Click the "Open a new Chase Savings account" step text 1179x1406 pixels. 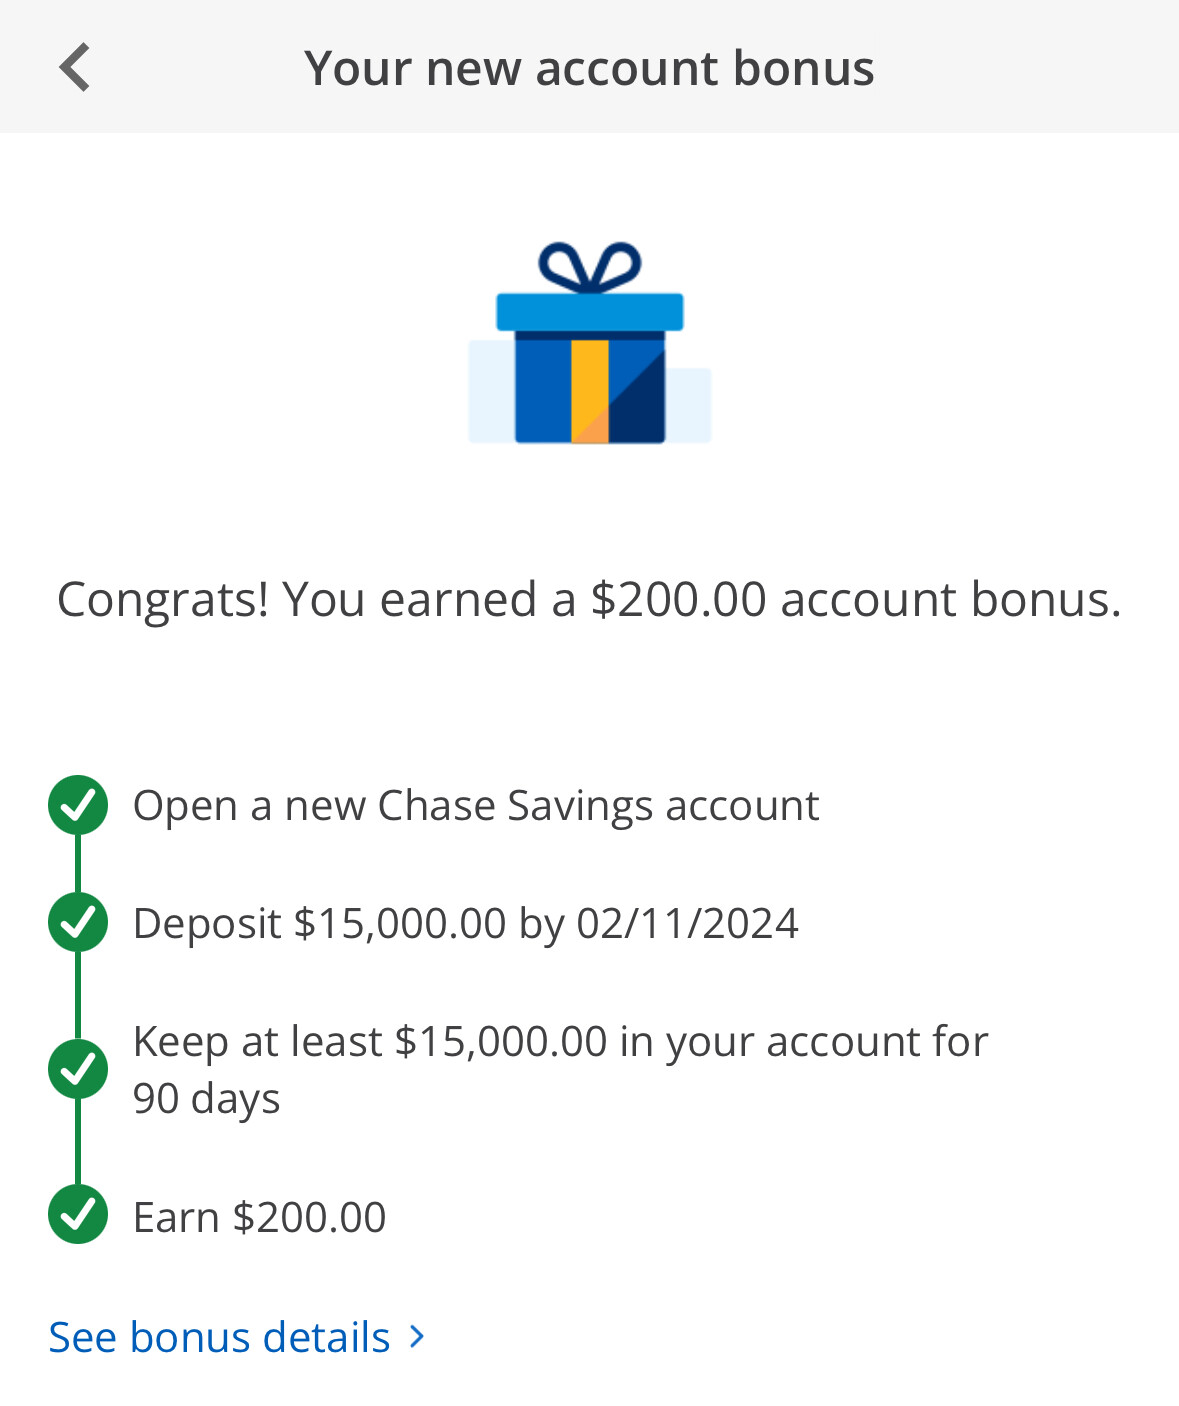coord(476,806)
